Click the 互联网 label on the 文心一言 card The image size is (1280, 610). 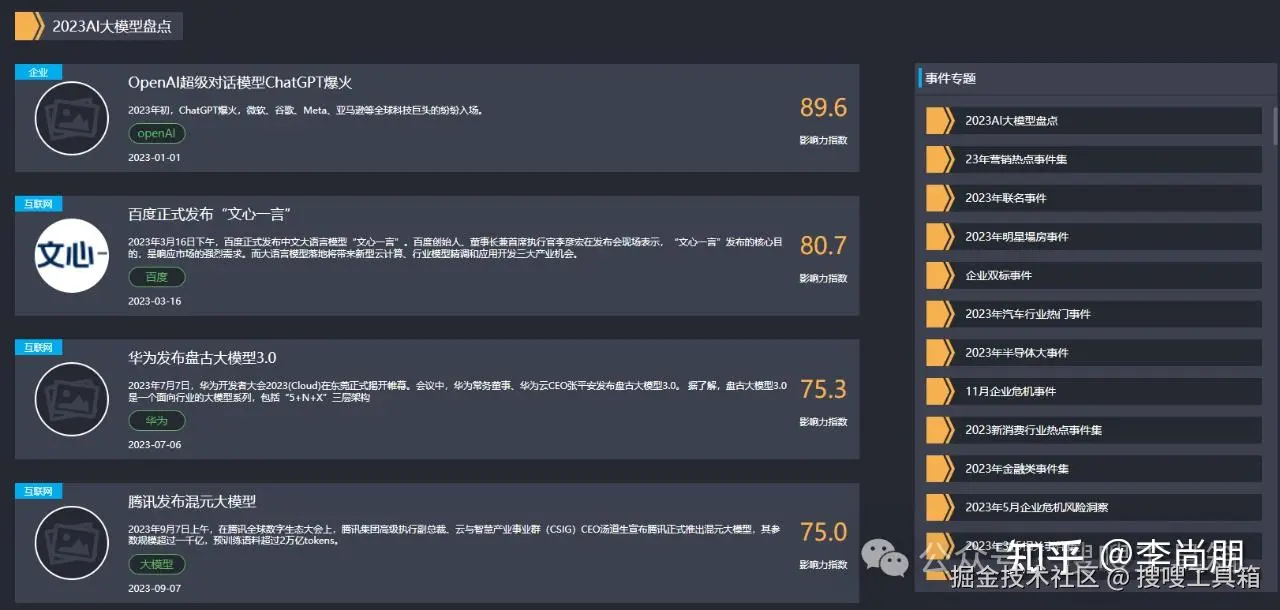39,204
